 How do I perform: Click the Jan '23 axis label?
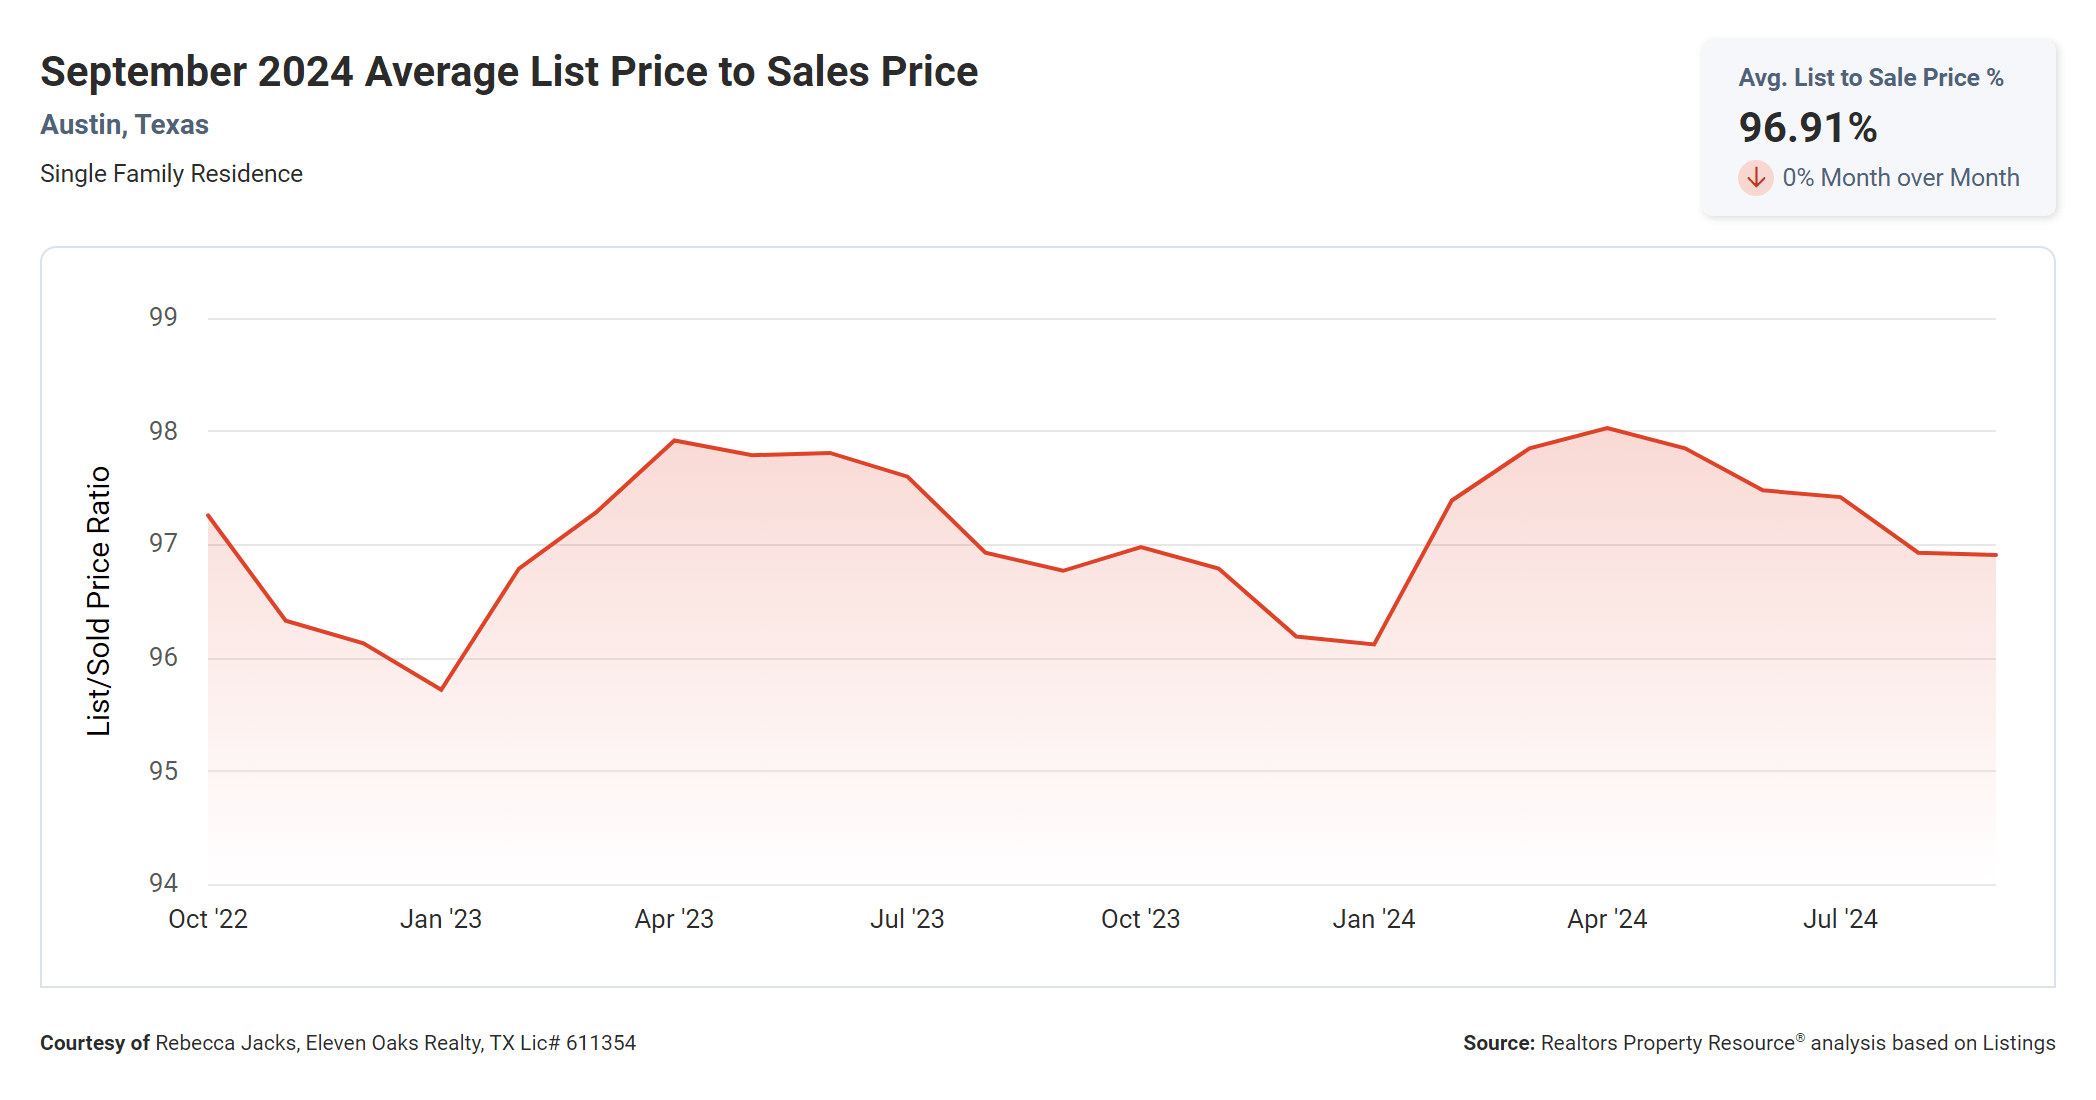point(441,919)
